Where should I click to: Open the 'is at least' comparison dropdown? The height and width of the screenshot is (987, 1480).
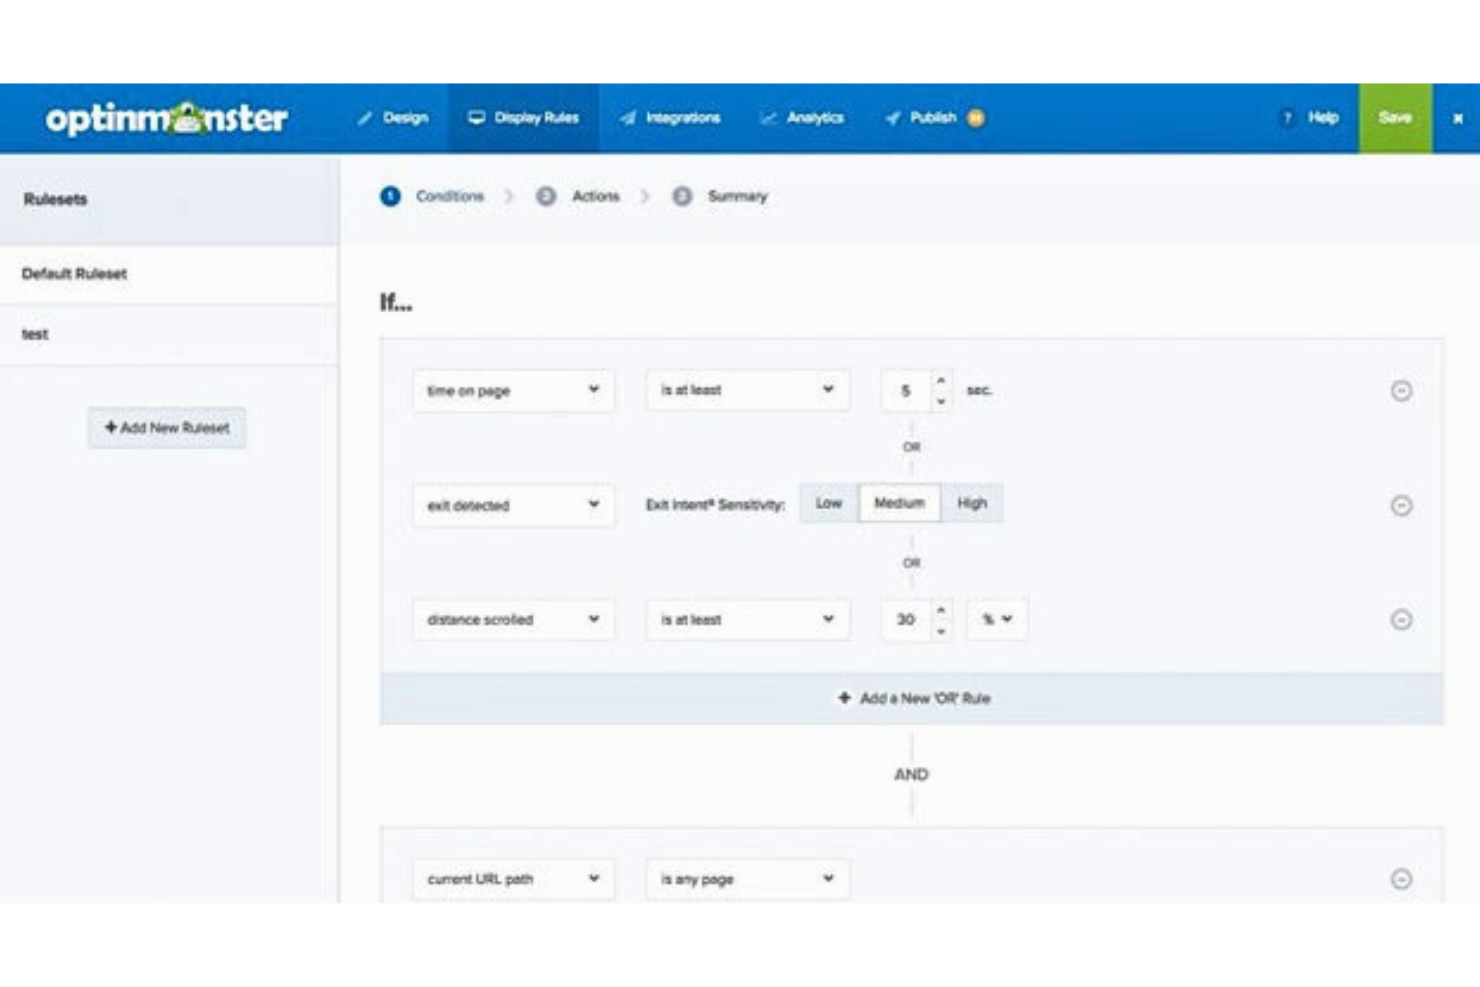tap(747, 391)
